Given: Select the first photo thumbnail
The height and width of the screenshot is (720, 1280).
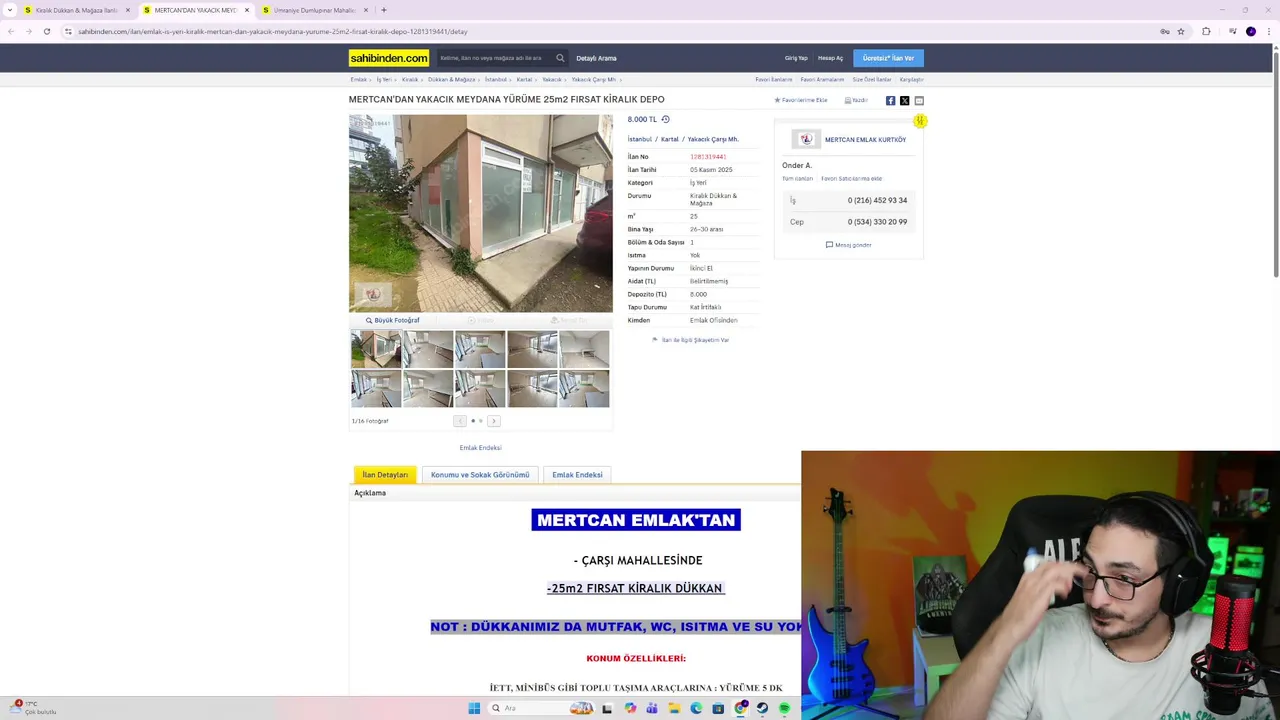Looking at the screenshot, I should tap(376, 350).
